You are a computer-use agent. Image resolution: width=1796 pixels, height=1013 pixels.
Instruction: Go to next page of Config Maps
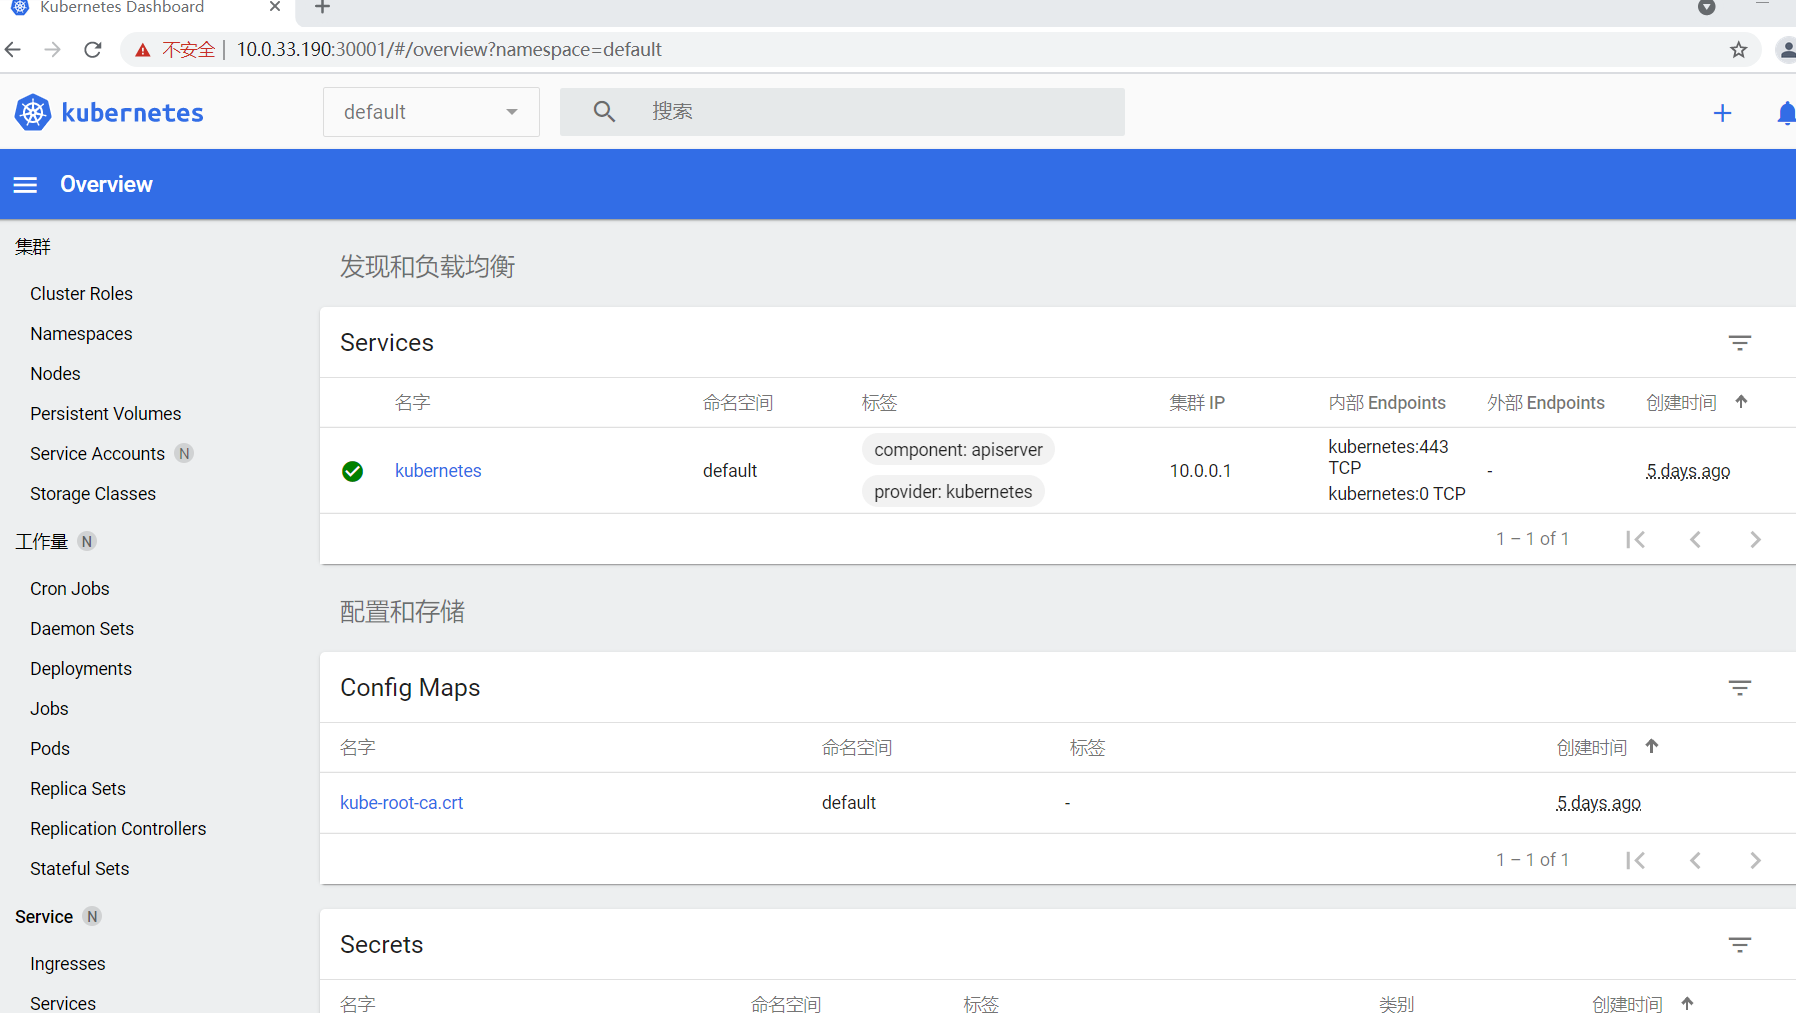1756,860
